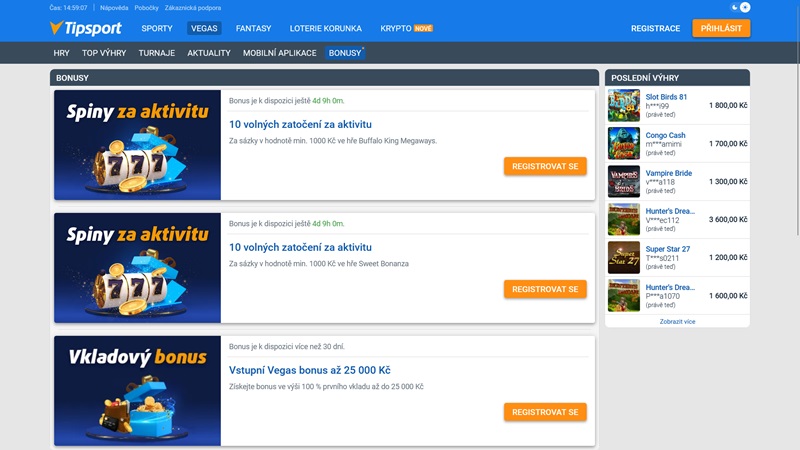
Task: Click the 1 700,00 Kč win amount
Action: point(728,144)
